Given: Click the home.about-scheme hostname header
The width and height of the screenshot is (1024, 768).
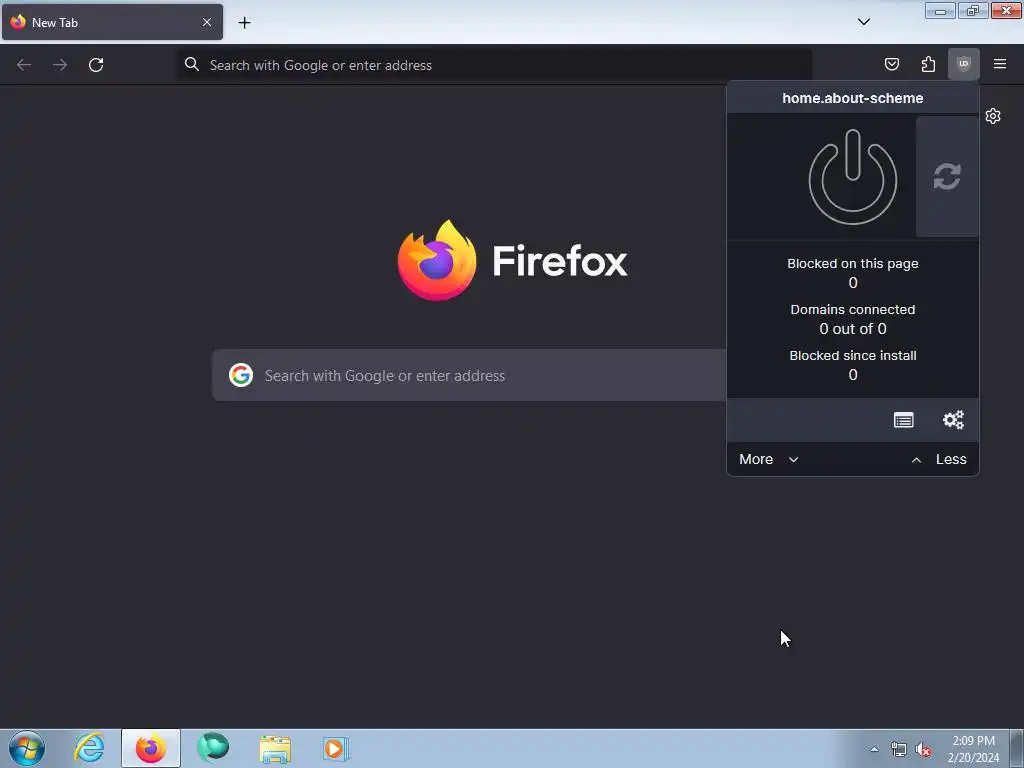Looking at the screenshot, I should [x=852, y=98].
